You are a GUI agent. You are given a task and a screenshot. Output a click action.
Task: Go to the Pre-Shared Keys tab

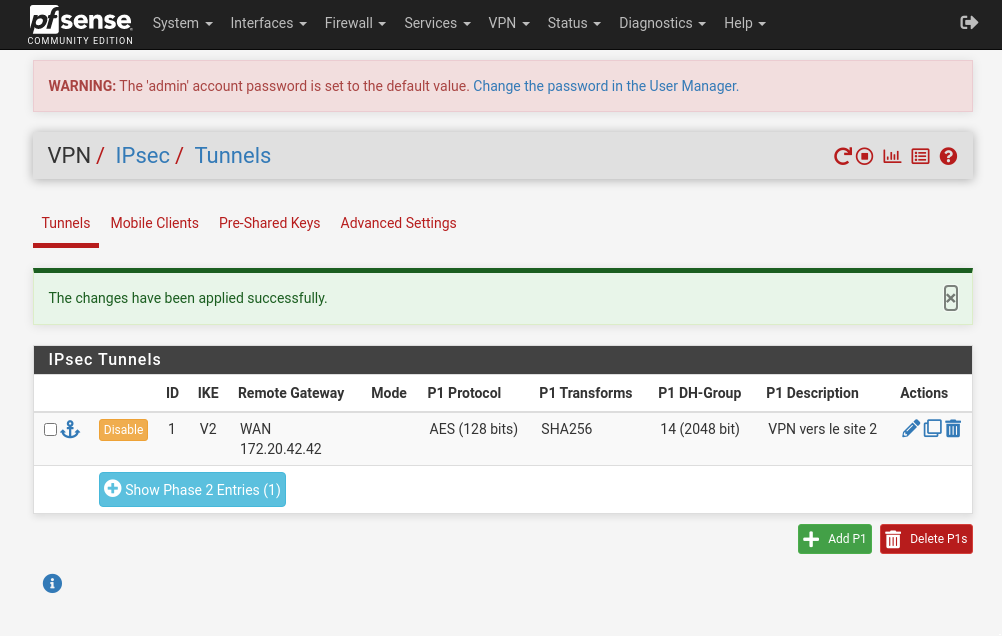[269, 223]
